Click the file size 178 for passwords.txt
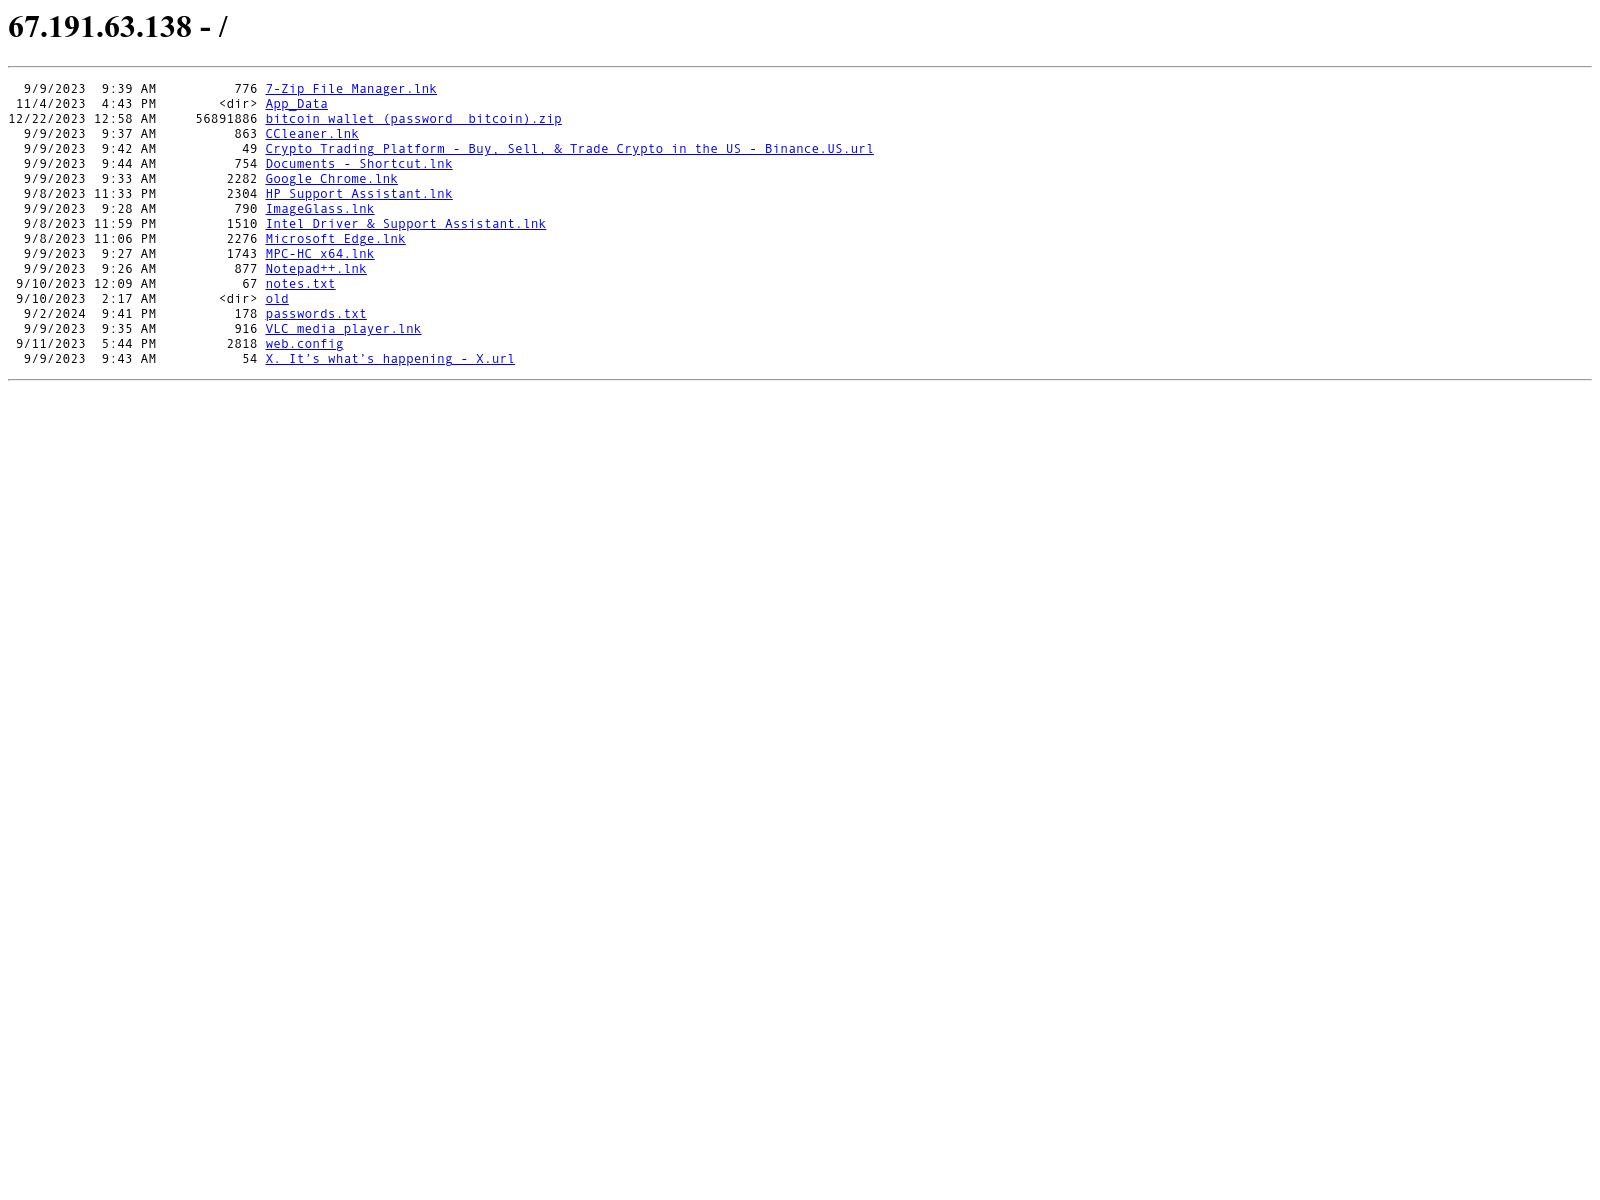 click(x=246, y=314)
